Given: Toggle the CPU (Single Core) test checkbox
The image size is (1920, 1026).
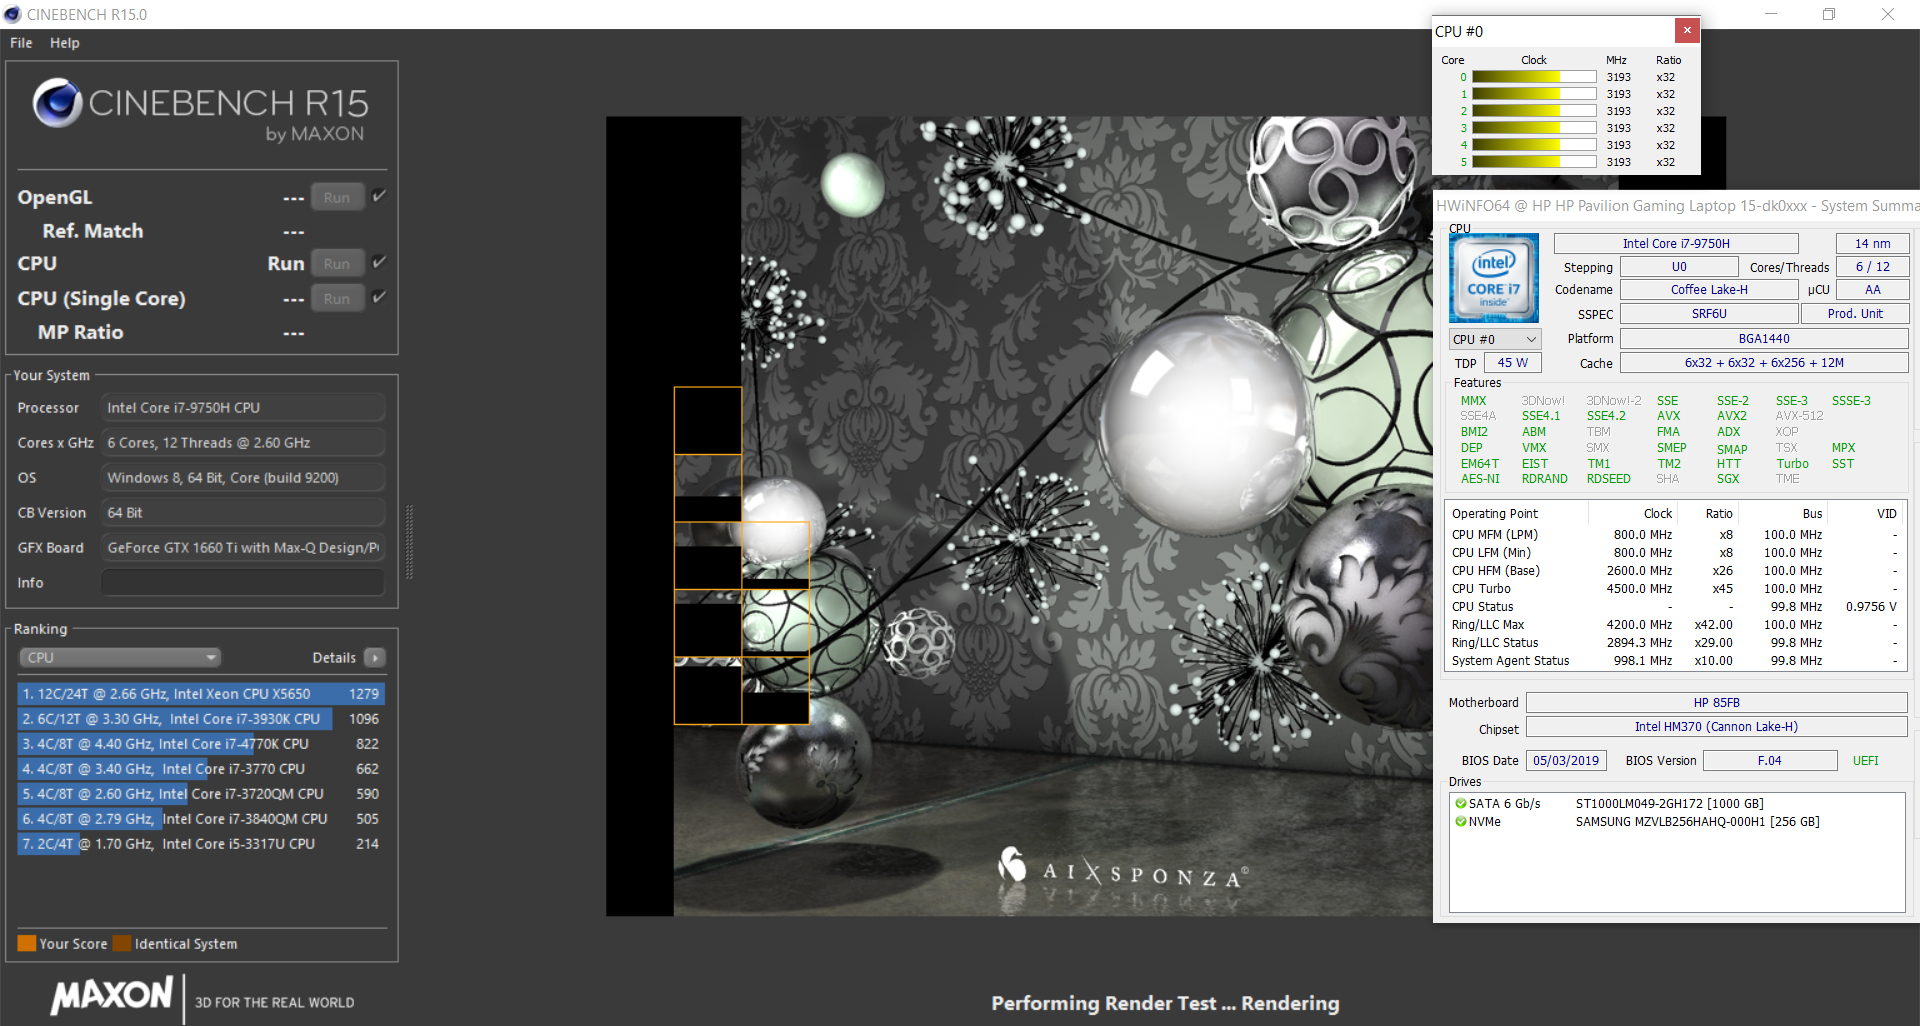Looking at the screenshot, I should click(x=379, y=297).
